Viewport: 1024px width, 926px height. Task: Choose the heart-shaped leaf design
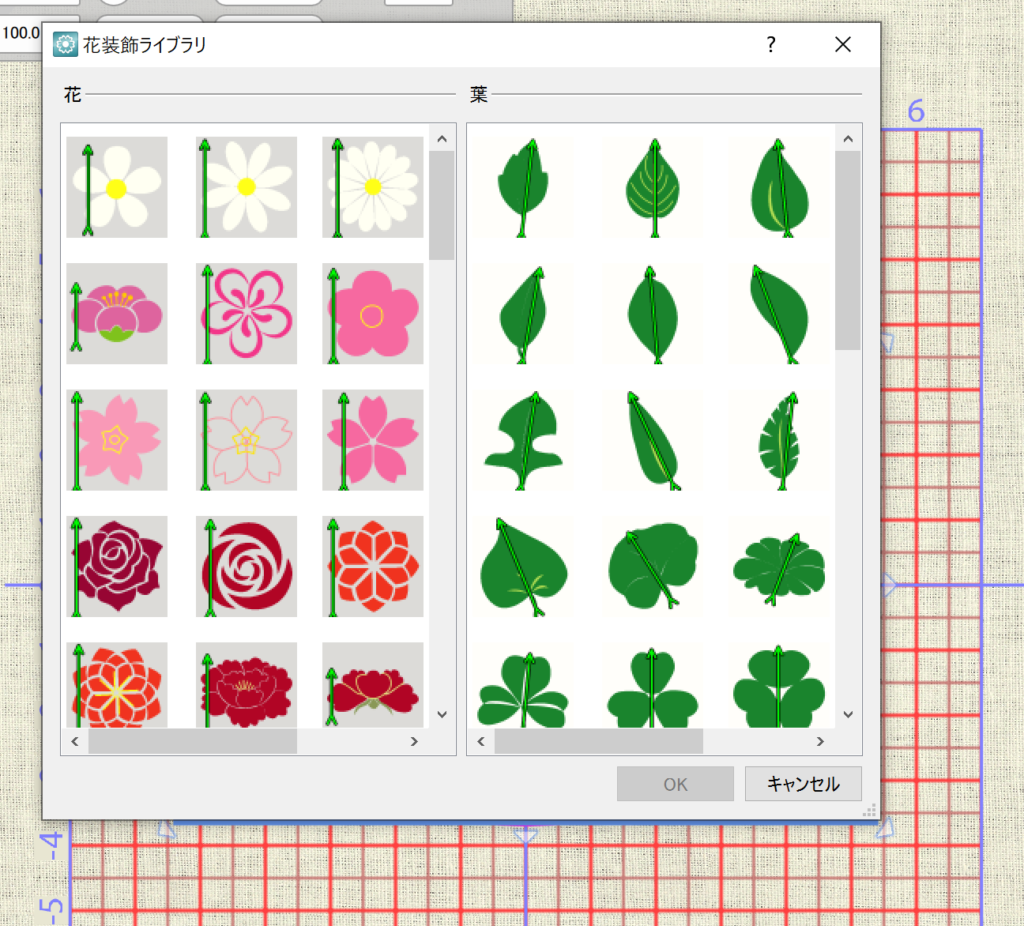(523, 567)
